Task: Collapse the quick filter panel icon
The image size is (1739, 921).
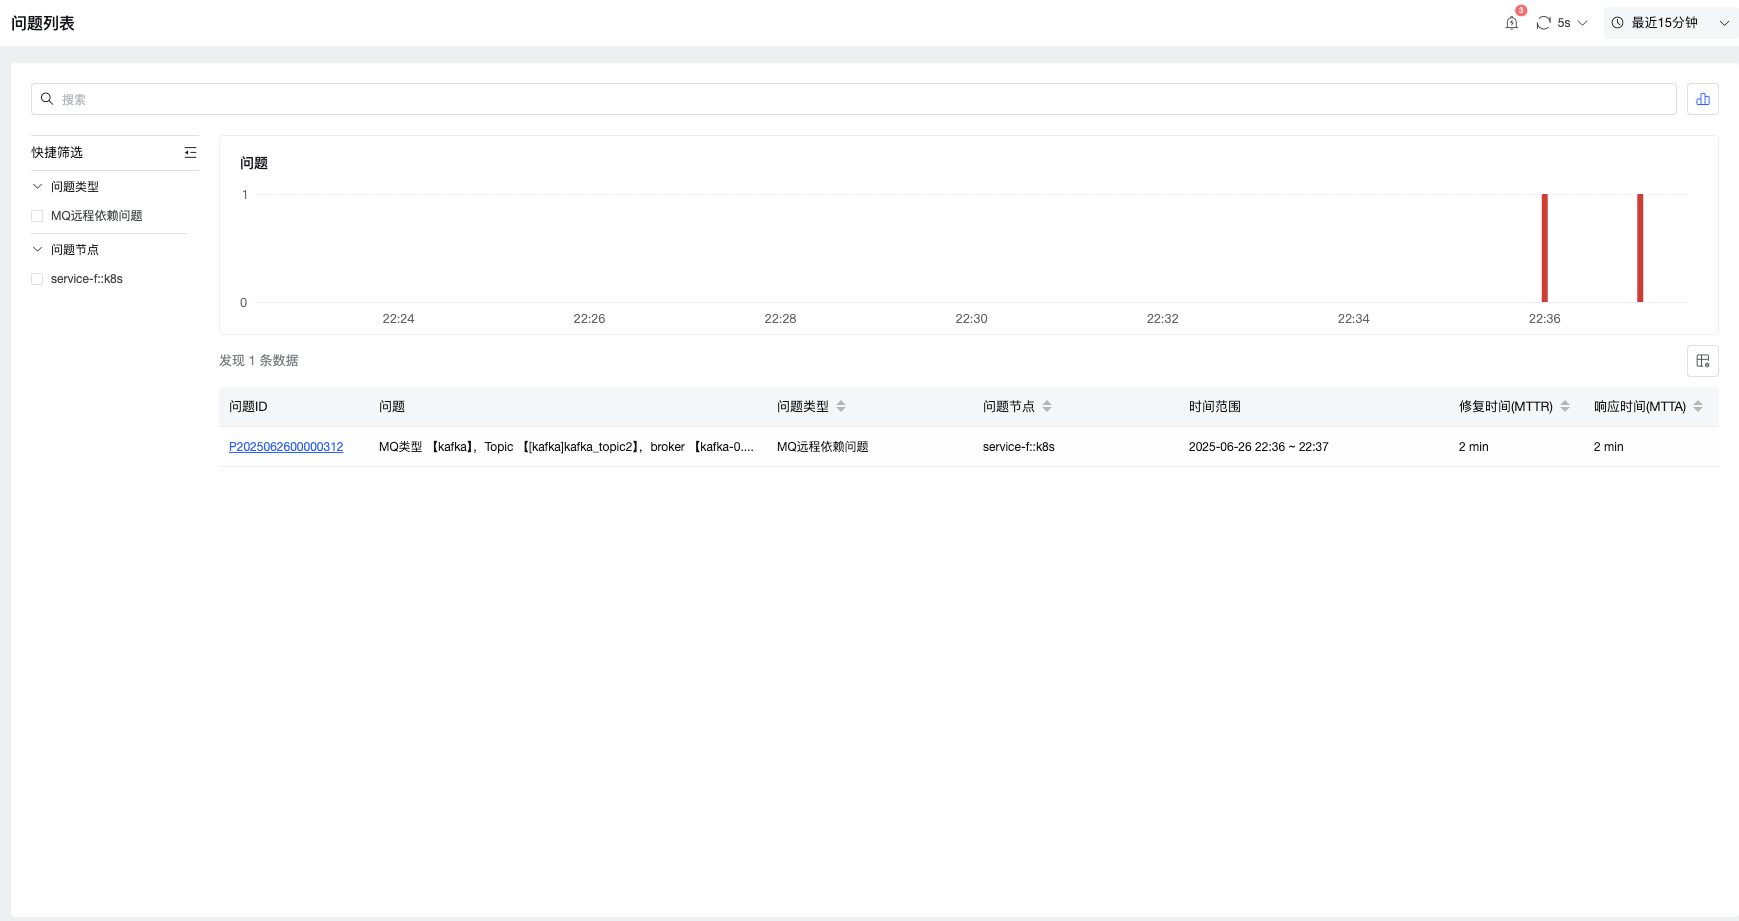Action: tap(190, 152)
